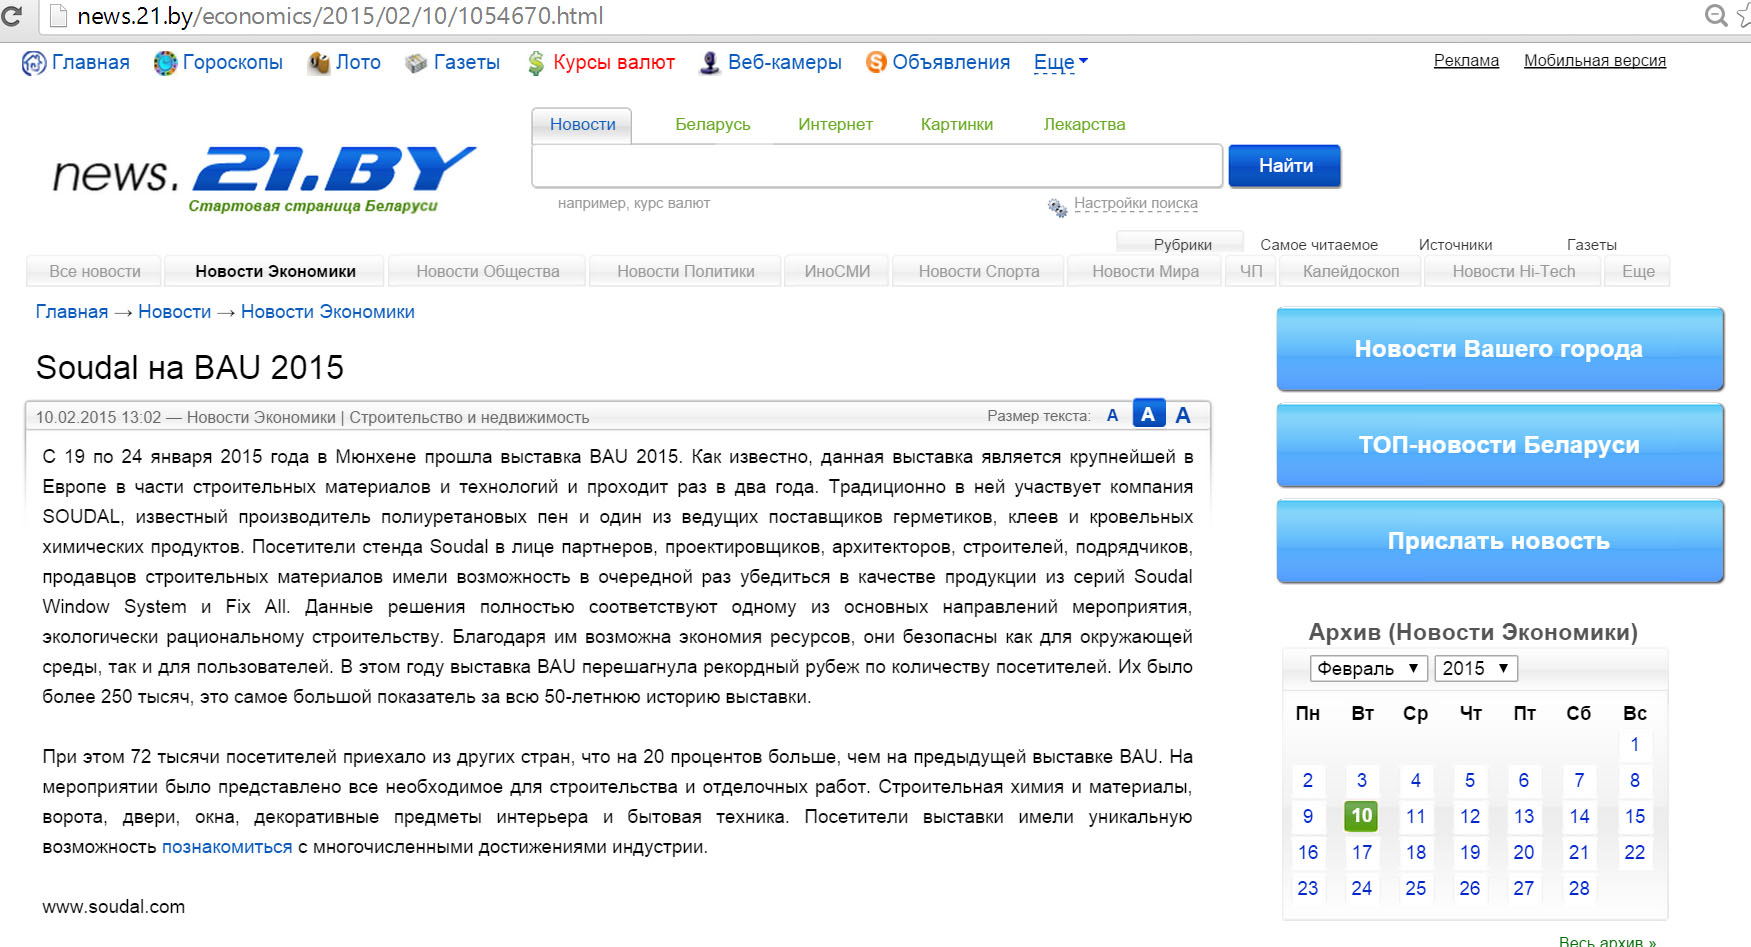Image resolution: width=1751 pixels, height=947 pixels.
Task: Open the Источники tab
Action: (1455, 245)
